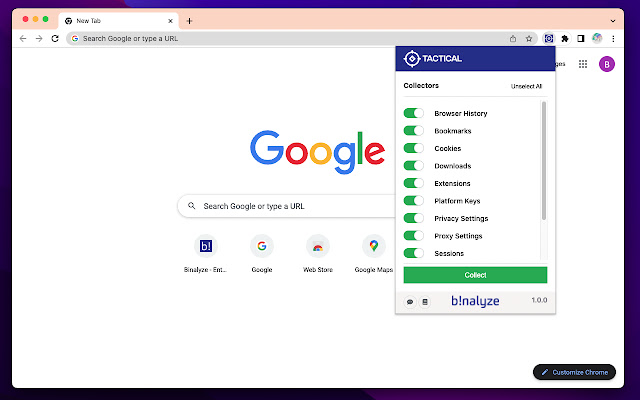Click the collectors list scrollbar
The image size is (640, 400).
pos(544,161)
